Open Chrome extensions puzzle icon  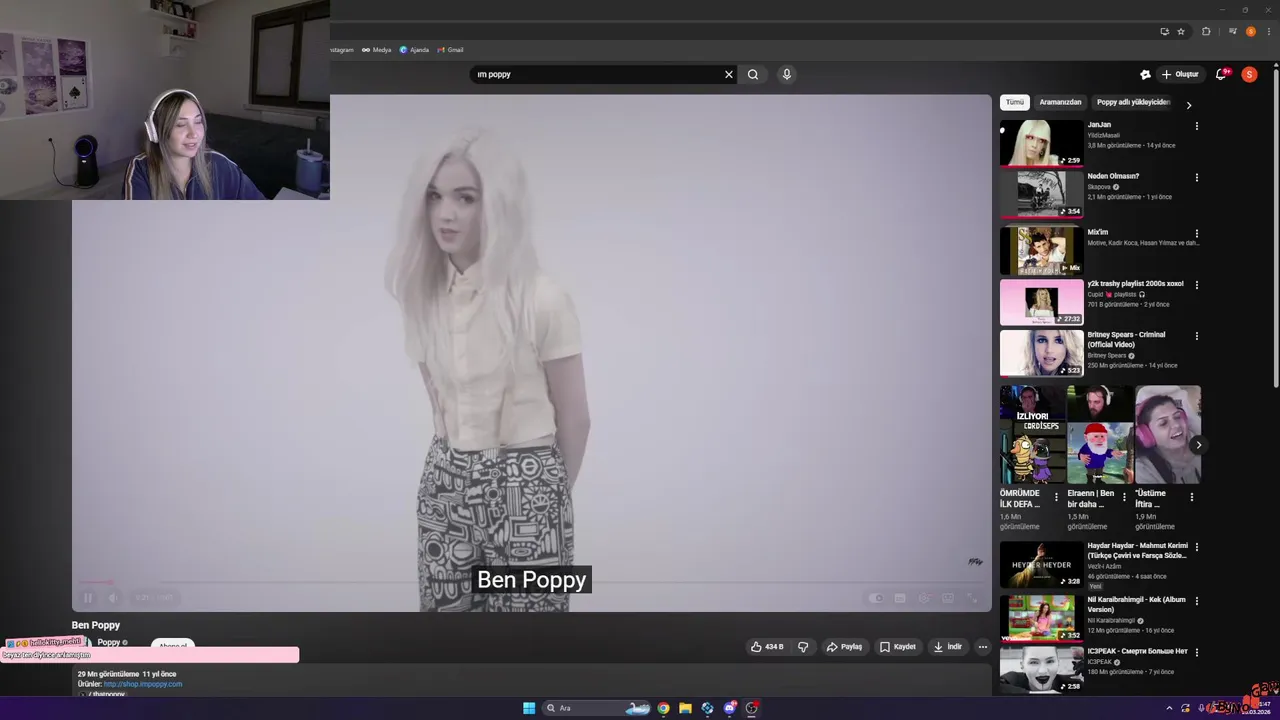(1206, 31)
